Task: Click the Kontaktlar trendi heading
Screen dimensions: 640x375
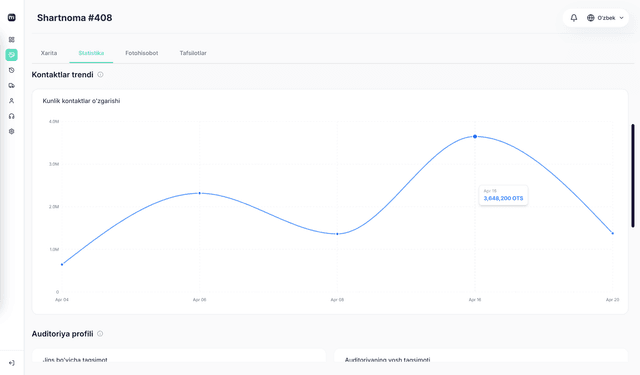Action: point(62,75)
